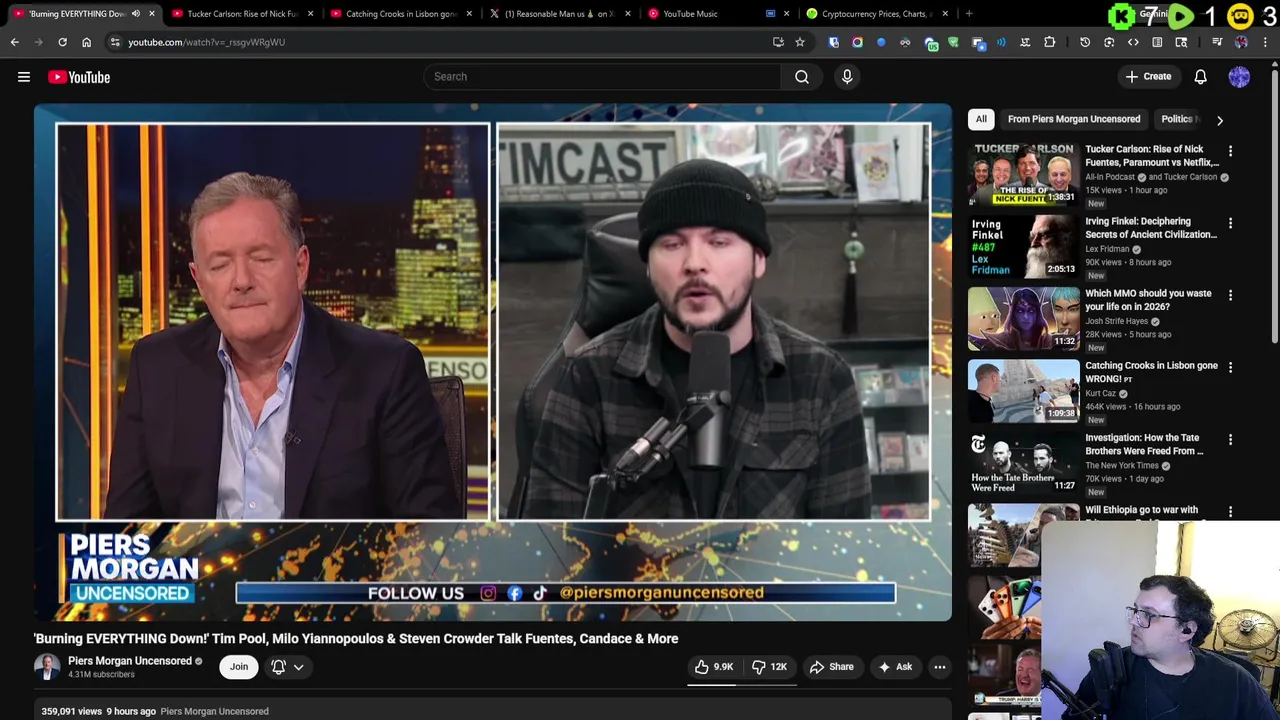1280x720 pixels.
Task: Open options for Irving Finkel video
Action: tap(1231, 223)
